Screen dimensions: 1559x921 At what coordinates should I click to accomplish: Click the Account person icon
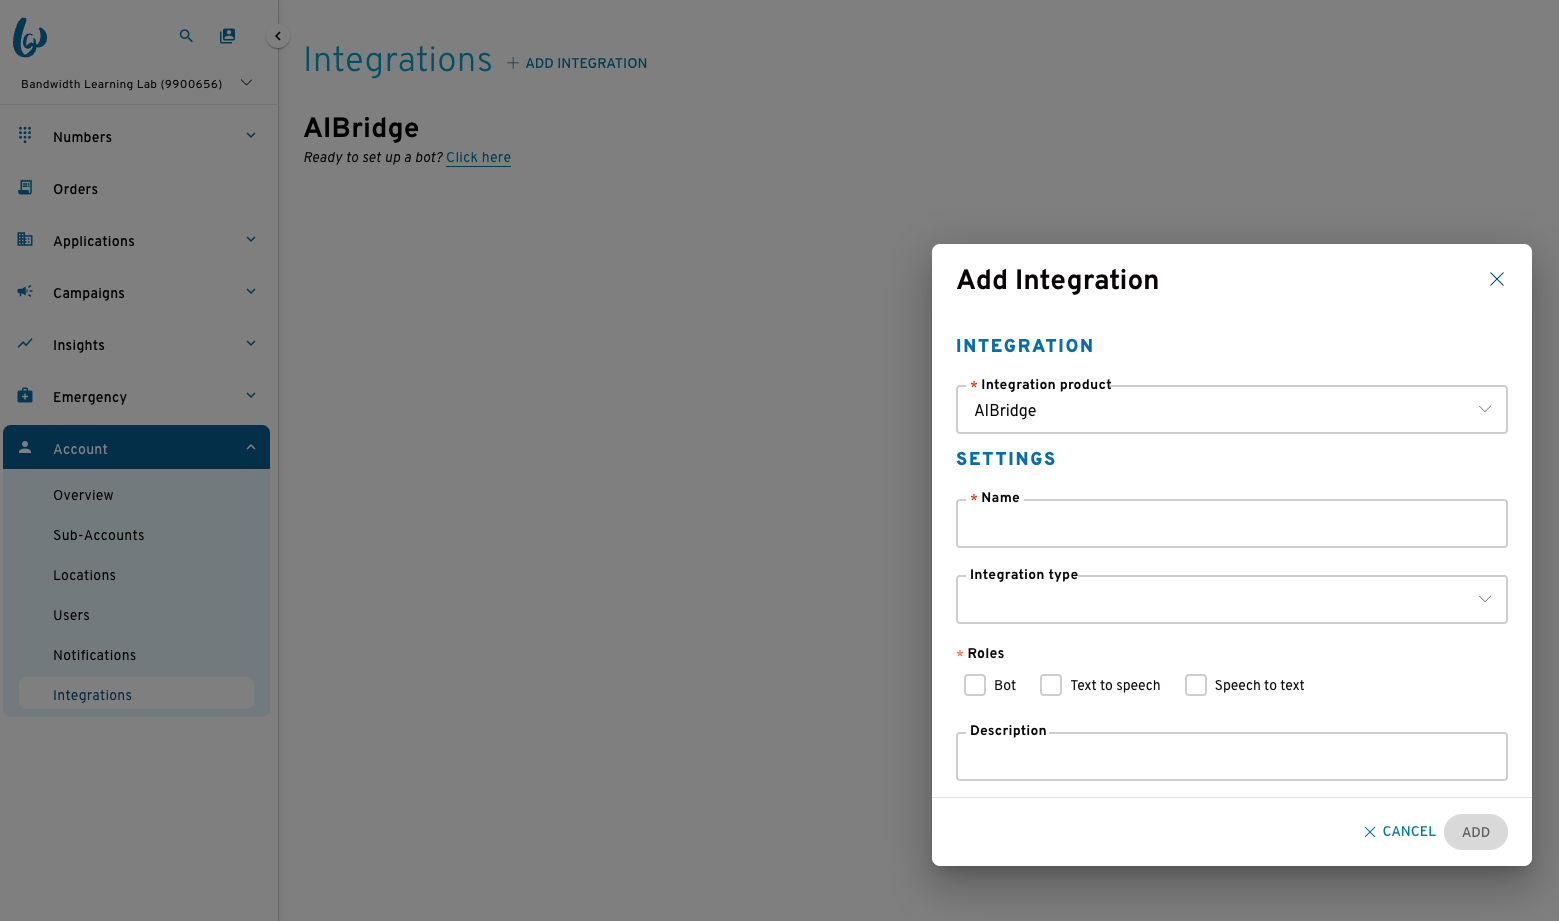[25, 447]
